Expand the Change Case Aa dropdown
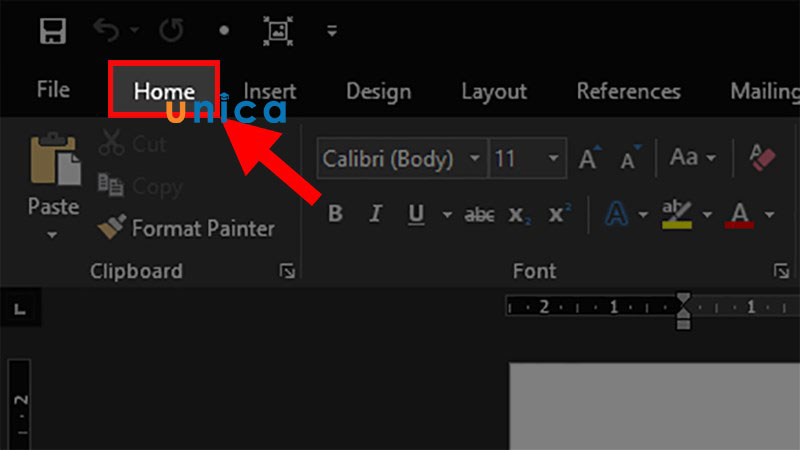 click(x=693, y=158)
